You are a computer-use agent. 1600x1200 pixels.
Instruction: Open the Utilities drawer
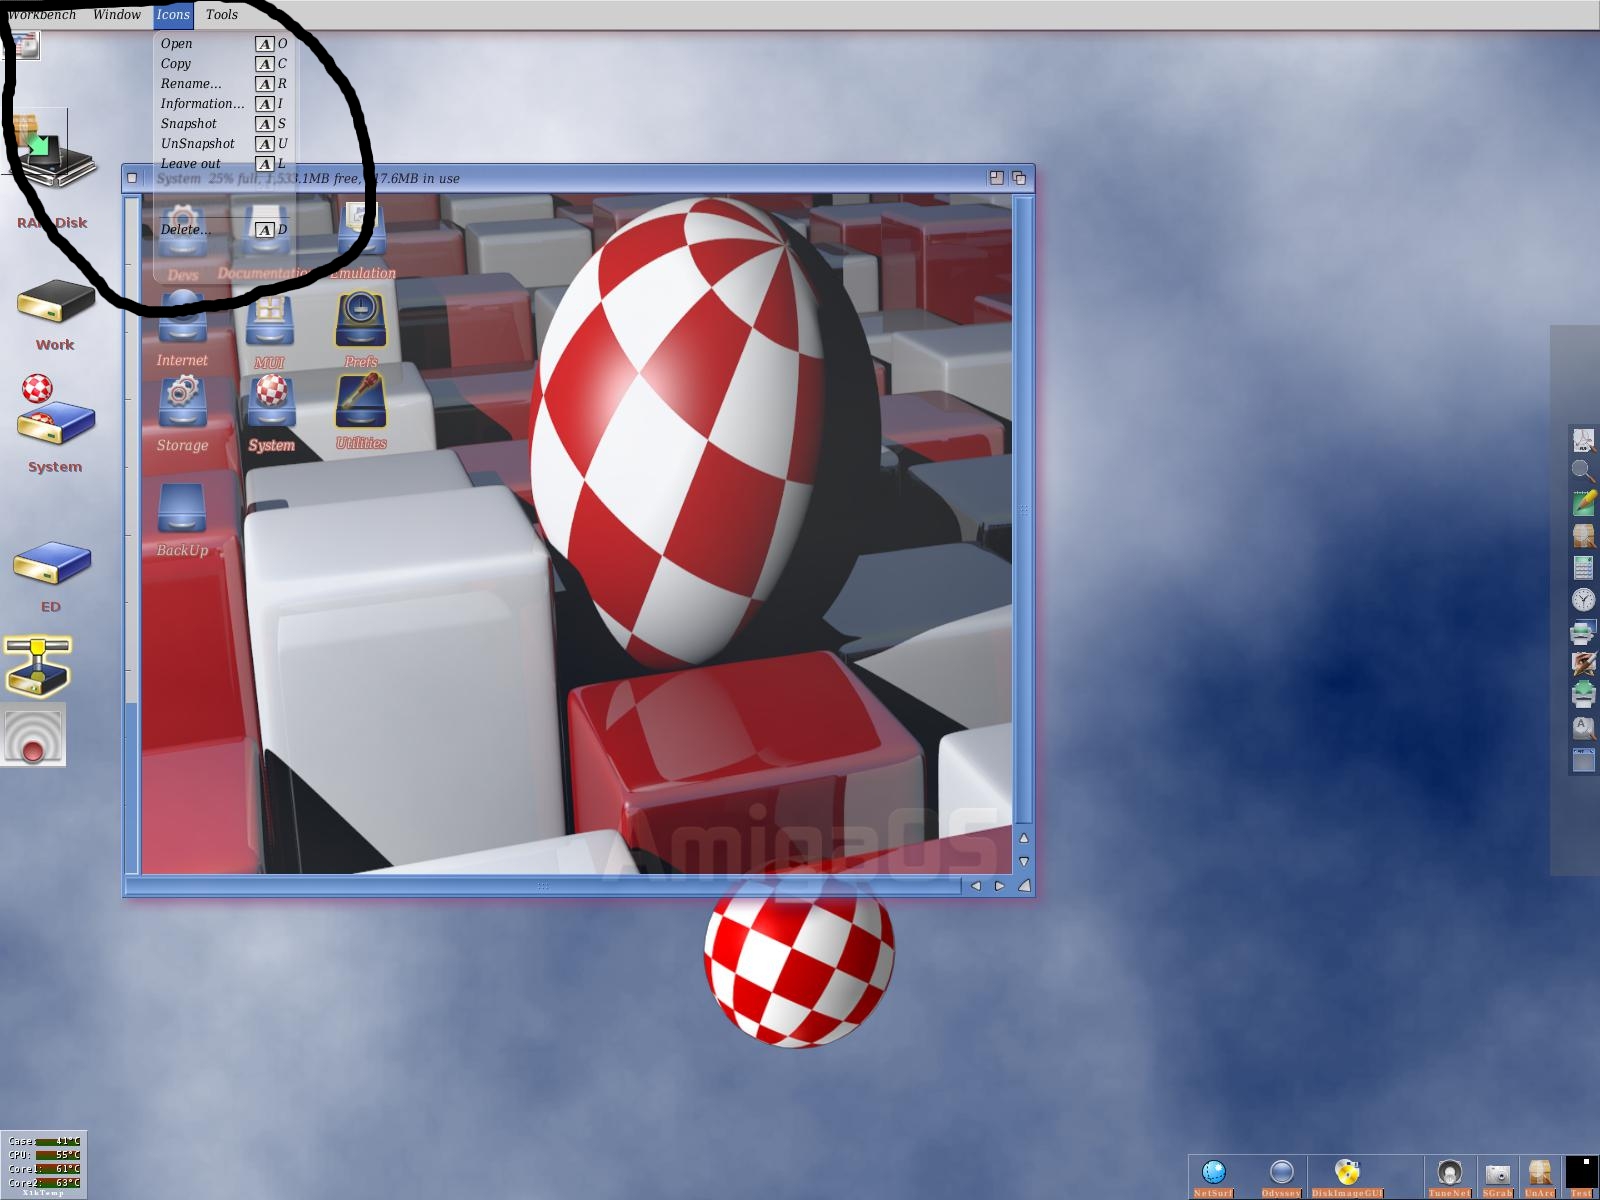point(361,402)
